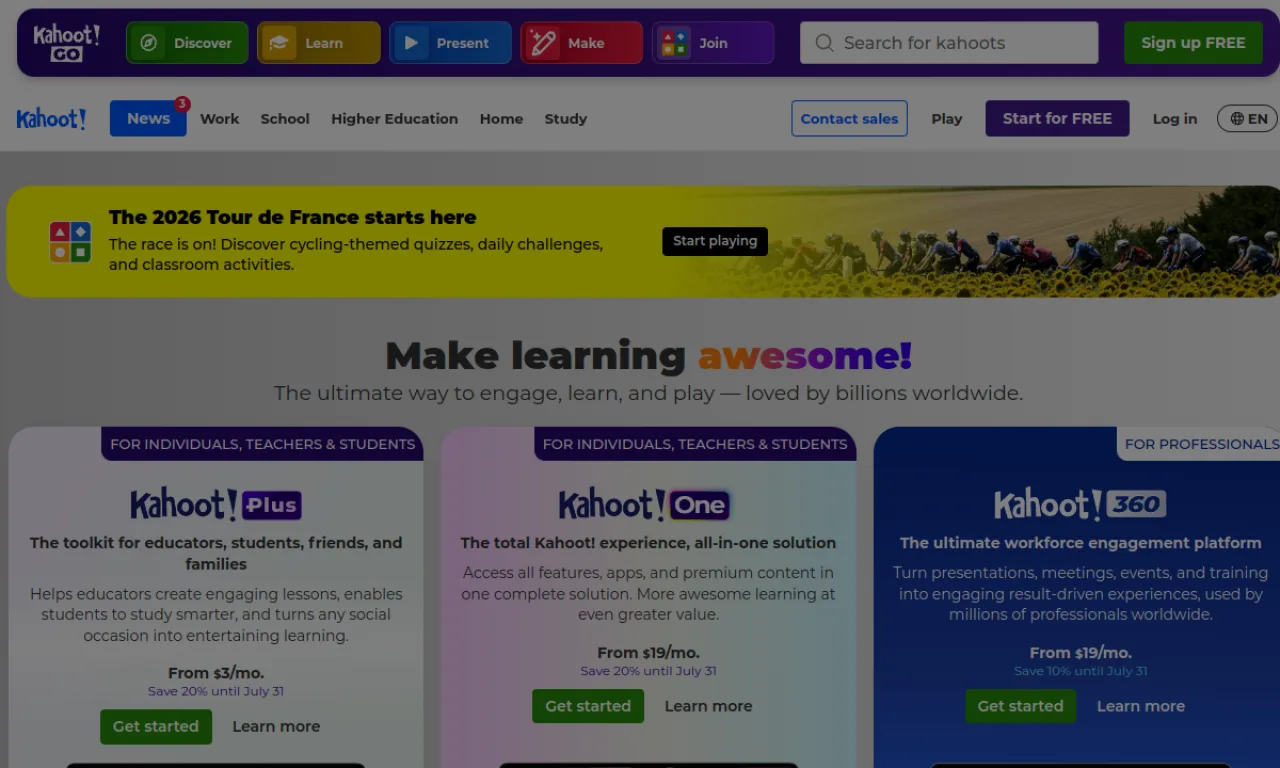
Task: Click Learn more for Kahoot! 360
Action: pyautogui.click(x=1141, y=706)
